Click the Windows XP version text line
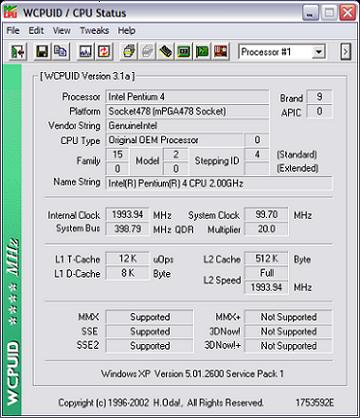This screenshot has width=360, height=418. 192,374
